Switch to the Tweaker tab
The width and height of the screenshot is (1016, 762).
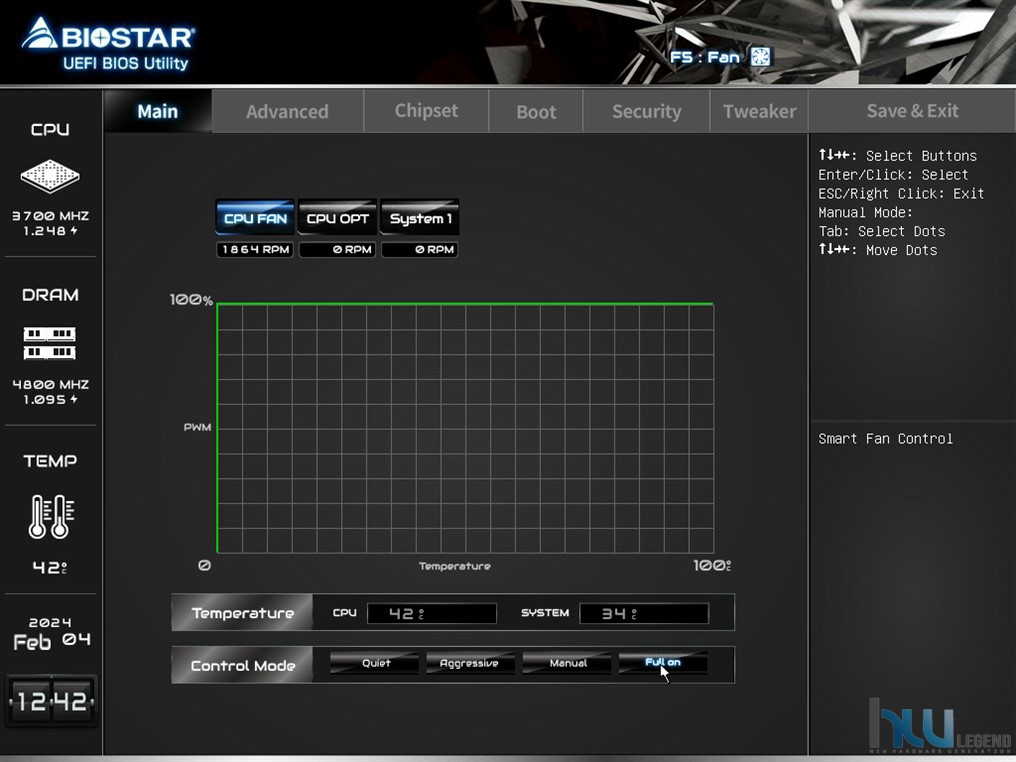(759, 111)
